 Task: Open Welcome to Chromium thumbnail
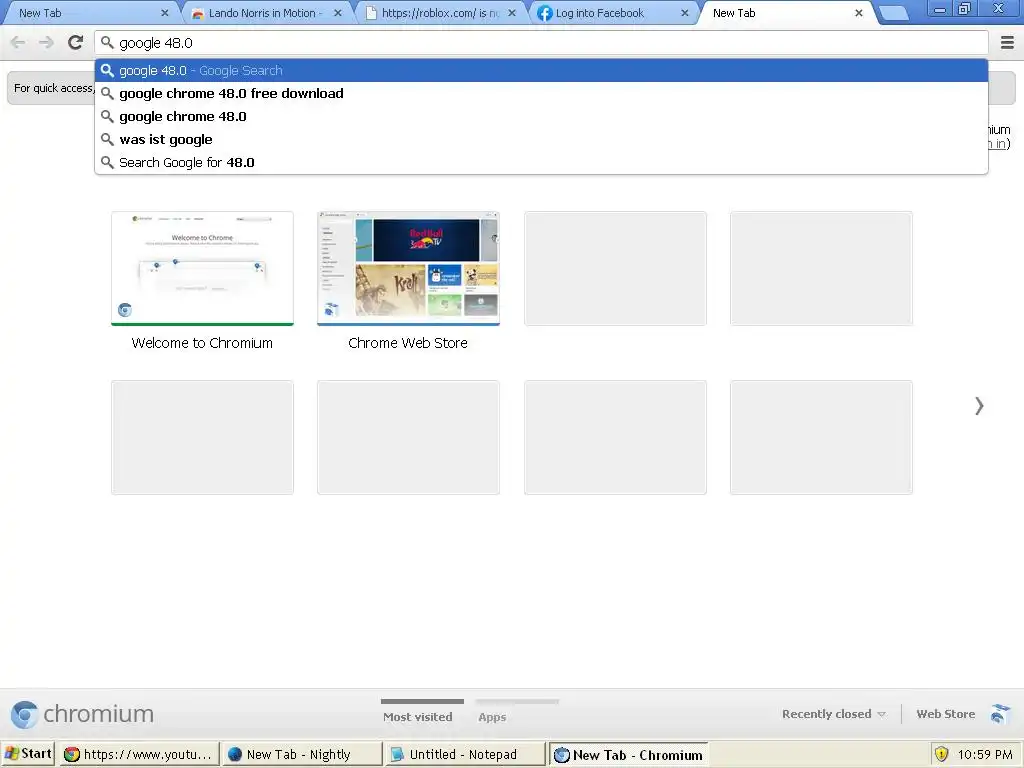(202, 268)
